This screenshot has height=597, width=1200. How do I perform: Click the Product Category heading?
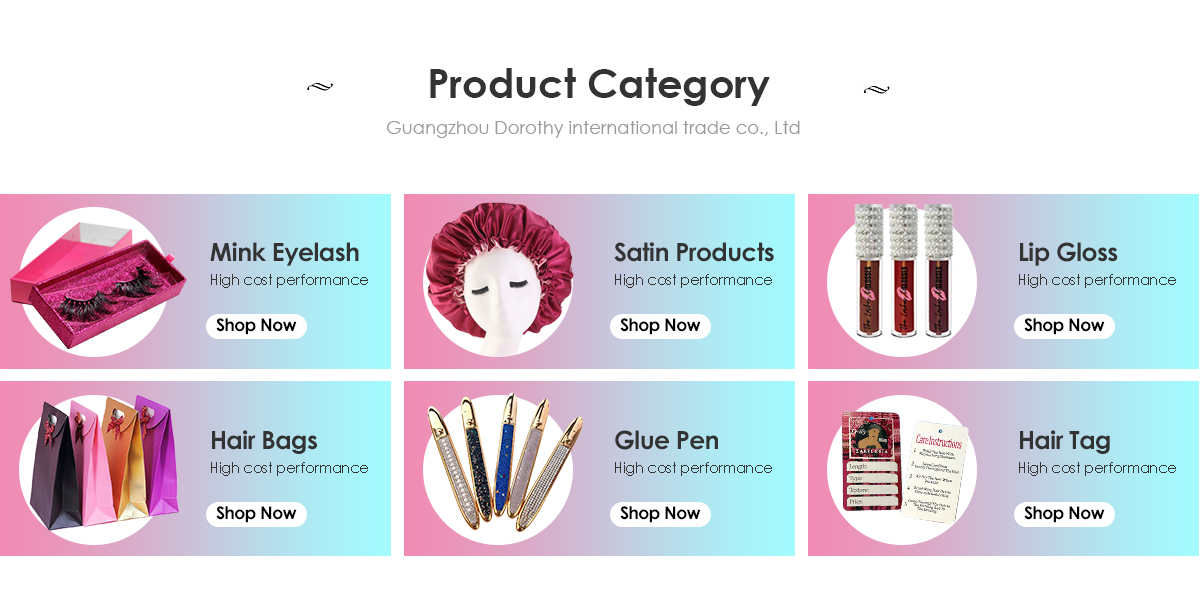pyautogui.click(x=598, y=85)
